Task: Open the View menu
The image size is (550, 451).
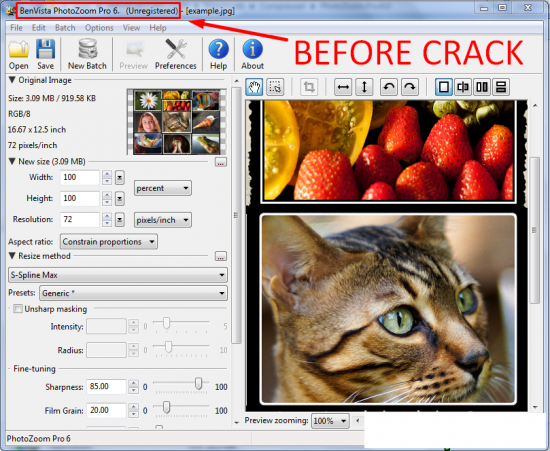Action: [132, 28]
